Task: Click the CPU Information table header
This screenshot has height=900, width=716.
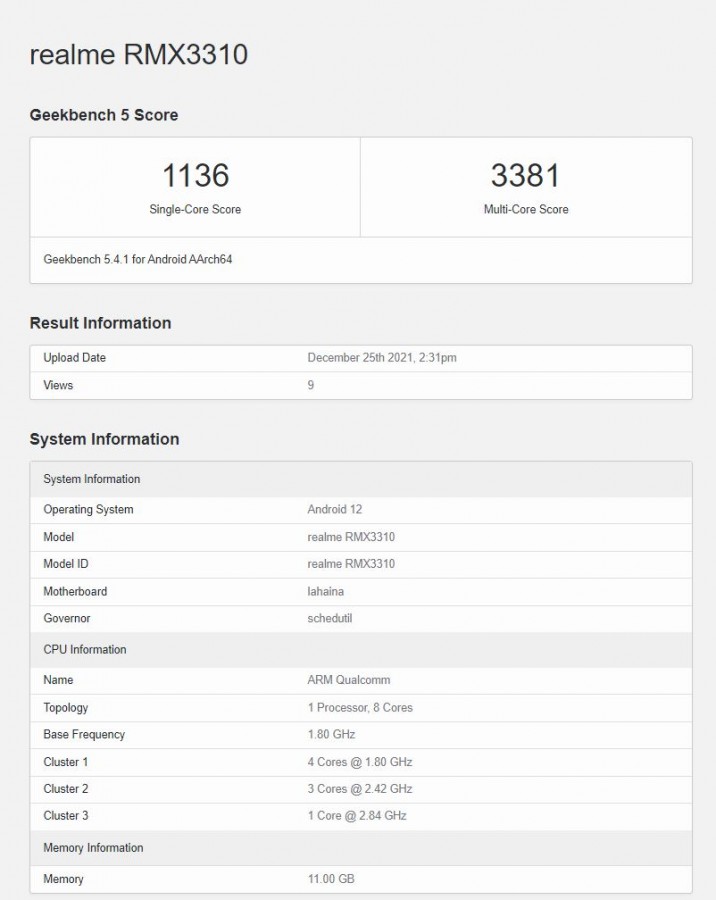Action: (85, 650)
